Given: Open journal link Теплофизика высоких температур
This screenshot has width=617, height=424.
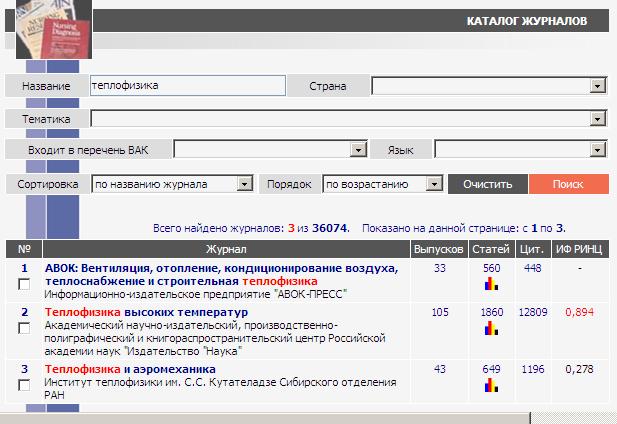Looking at the screenshot, I should (146, 312).
